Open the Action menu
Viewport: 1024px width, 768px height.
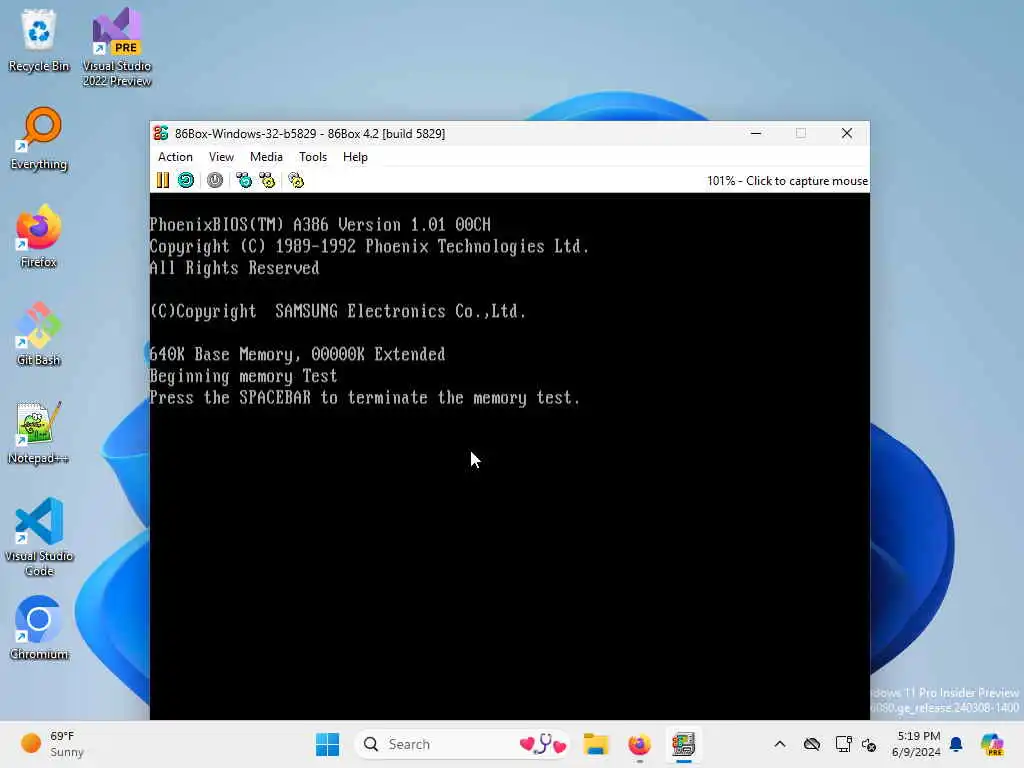(x=175, y=157)
